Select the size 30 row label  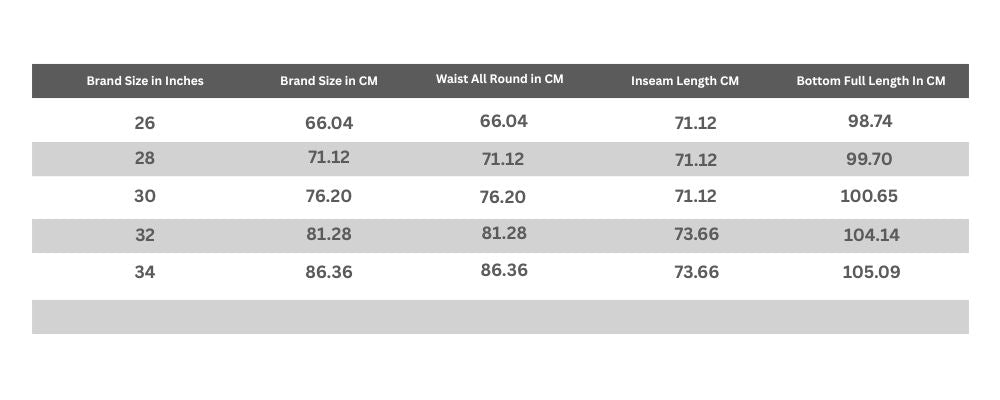145,196
